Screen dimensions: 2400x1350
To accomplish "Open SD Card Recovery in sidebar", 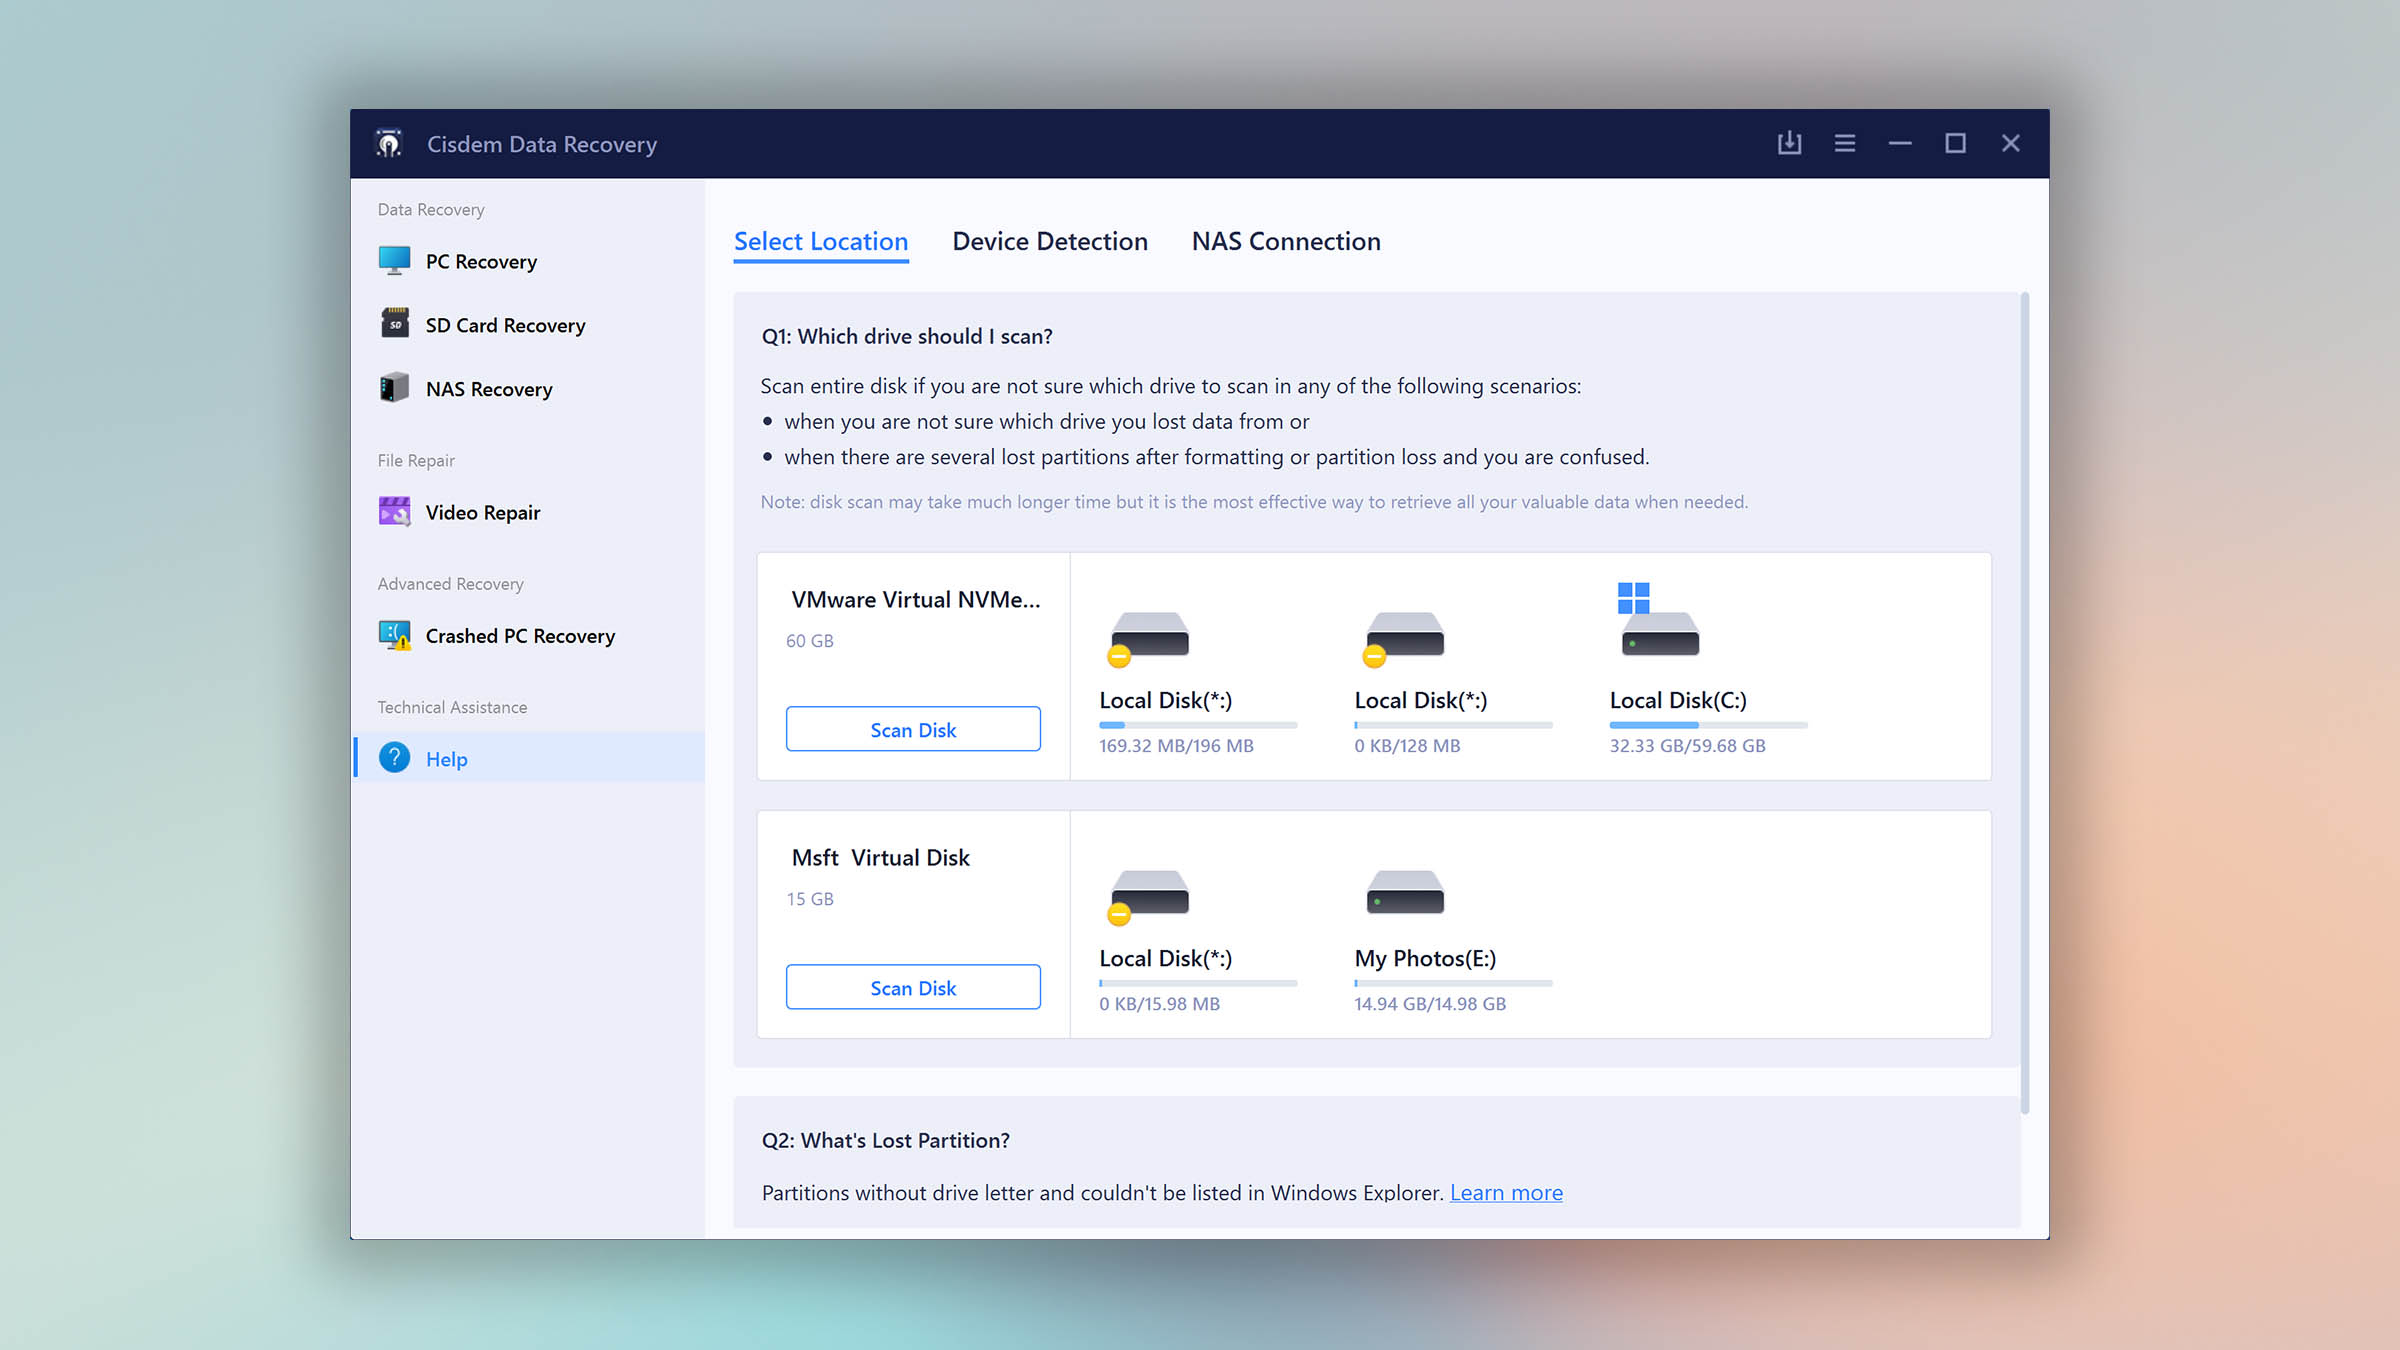I will [529, 325].
